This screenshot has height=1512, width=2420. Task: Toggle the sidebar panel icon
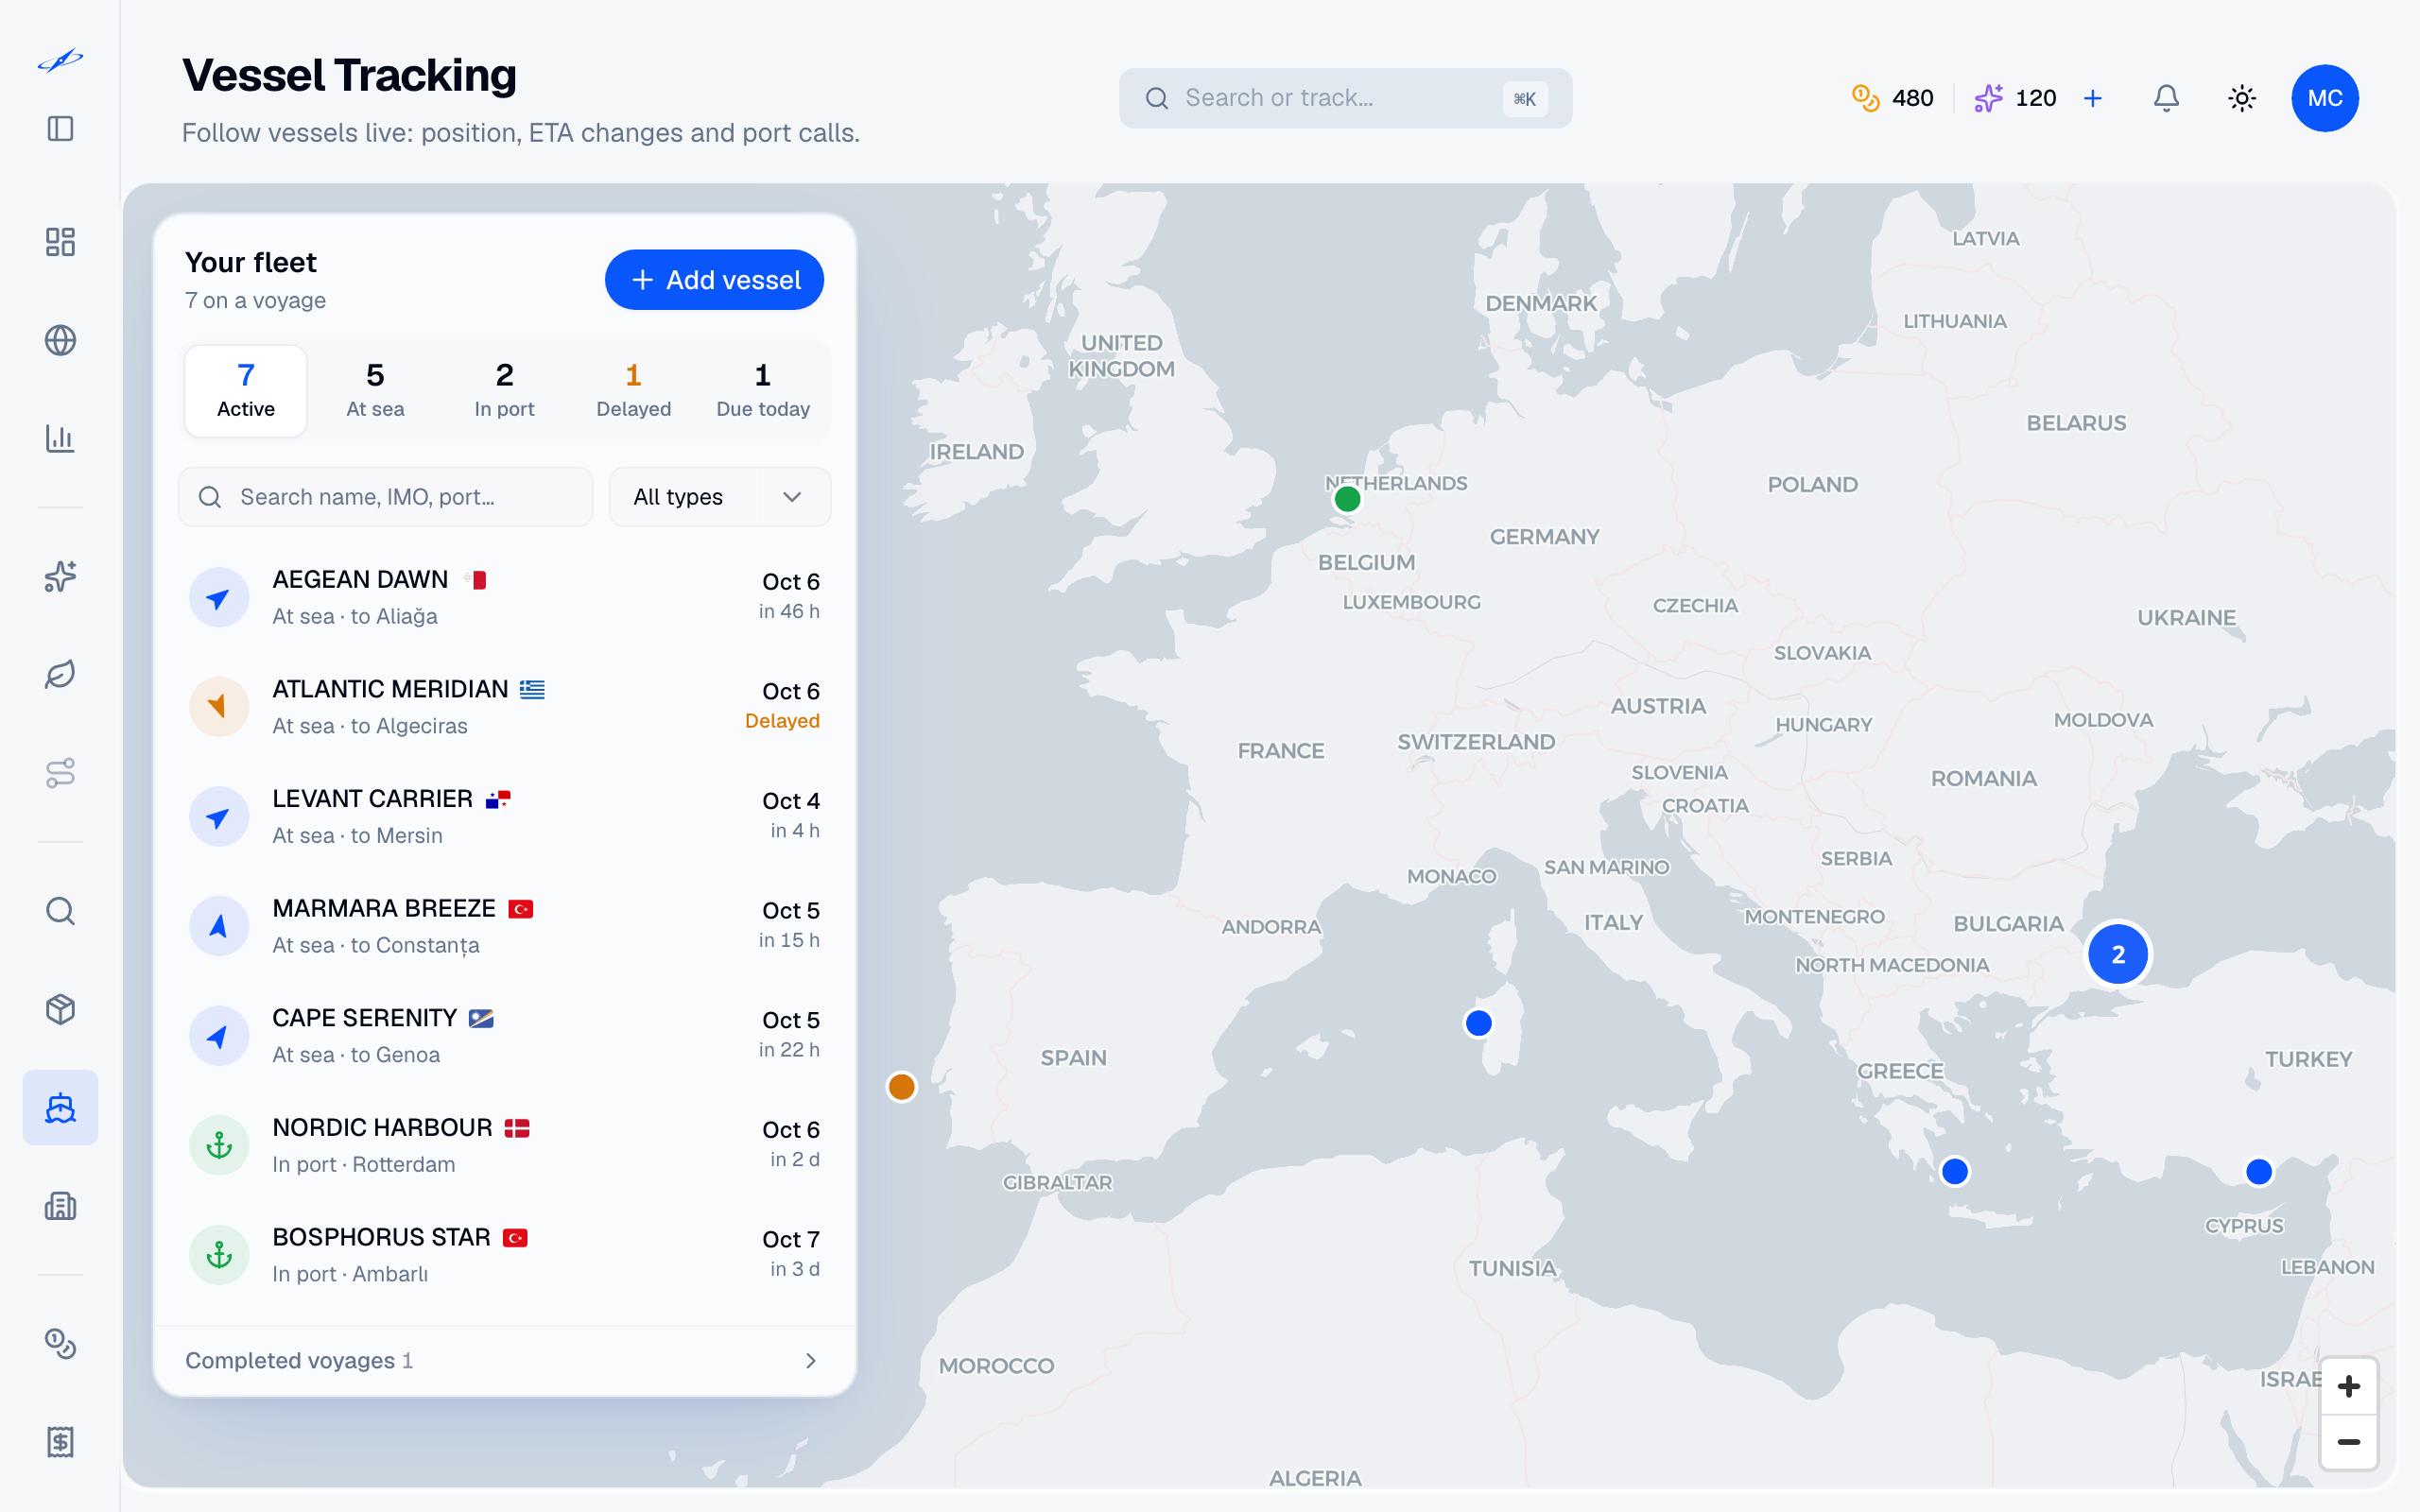click(x=60, y=129)
